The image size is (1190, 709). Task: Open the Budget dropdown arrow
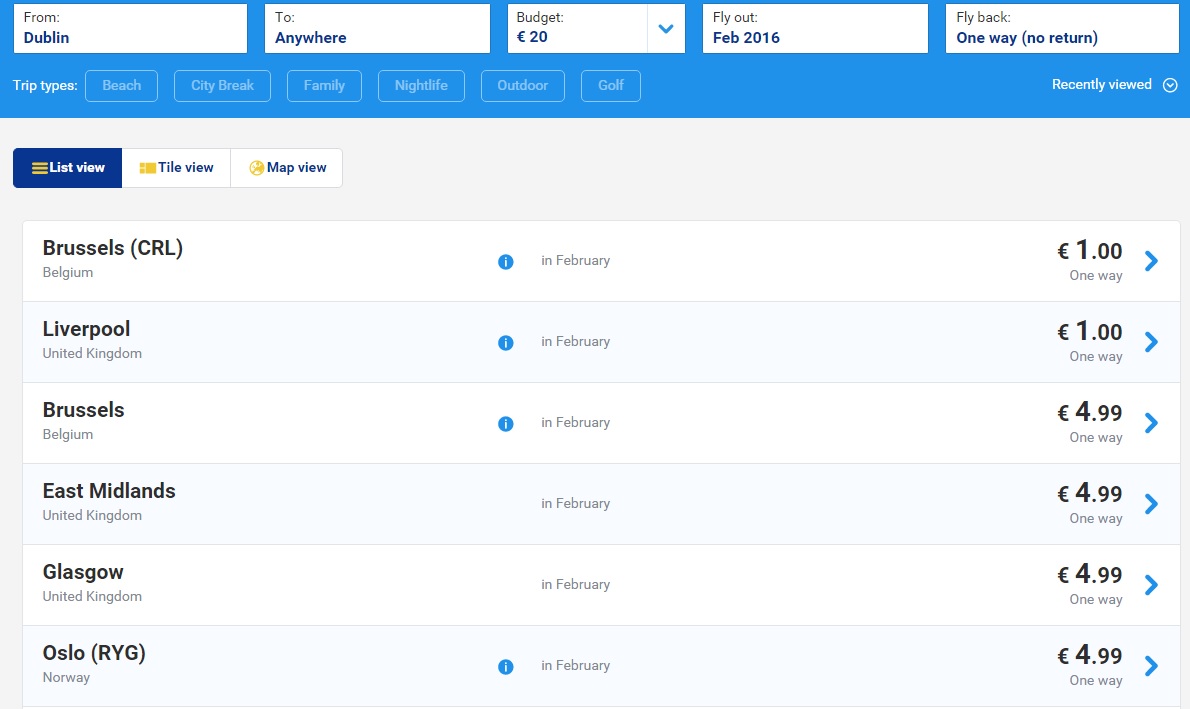666,29
